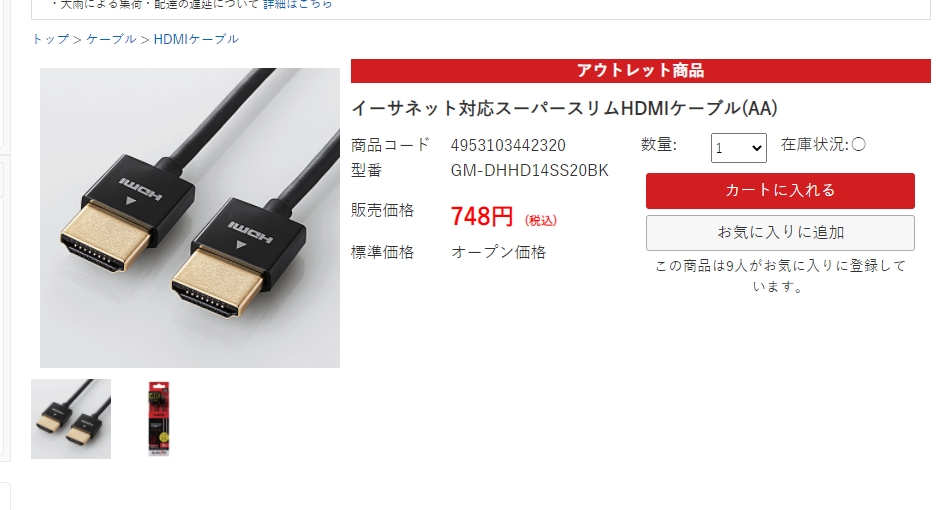Click the 在庫状況 circle stock icon

pos(858,144)
